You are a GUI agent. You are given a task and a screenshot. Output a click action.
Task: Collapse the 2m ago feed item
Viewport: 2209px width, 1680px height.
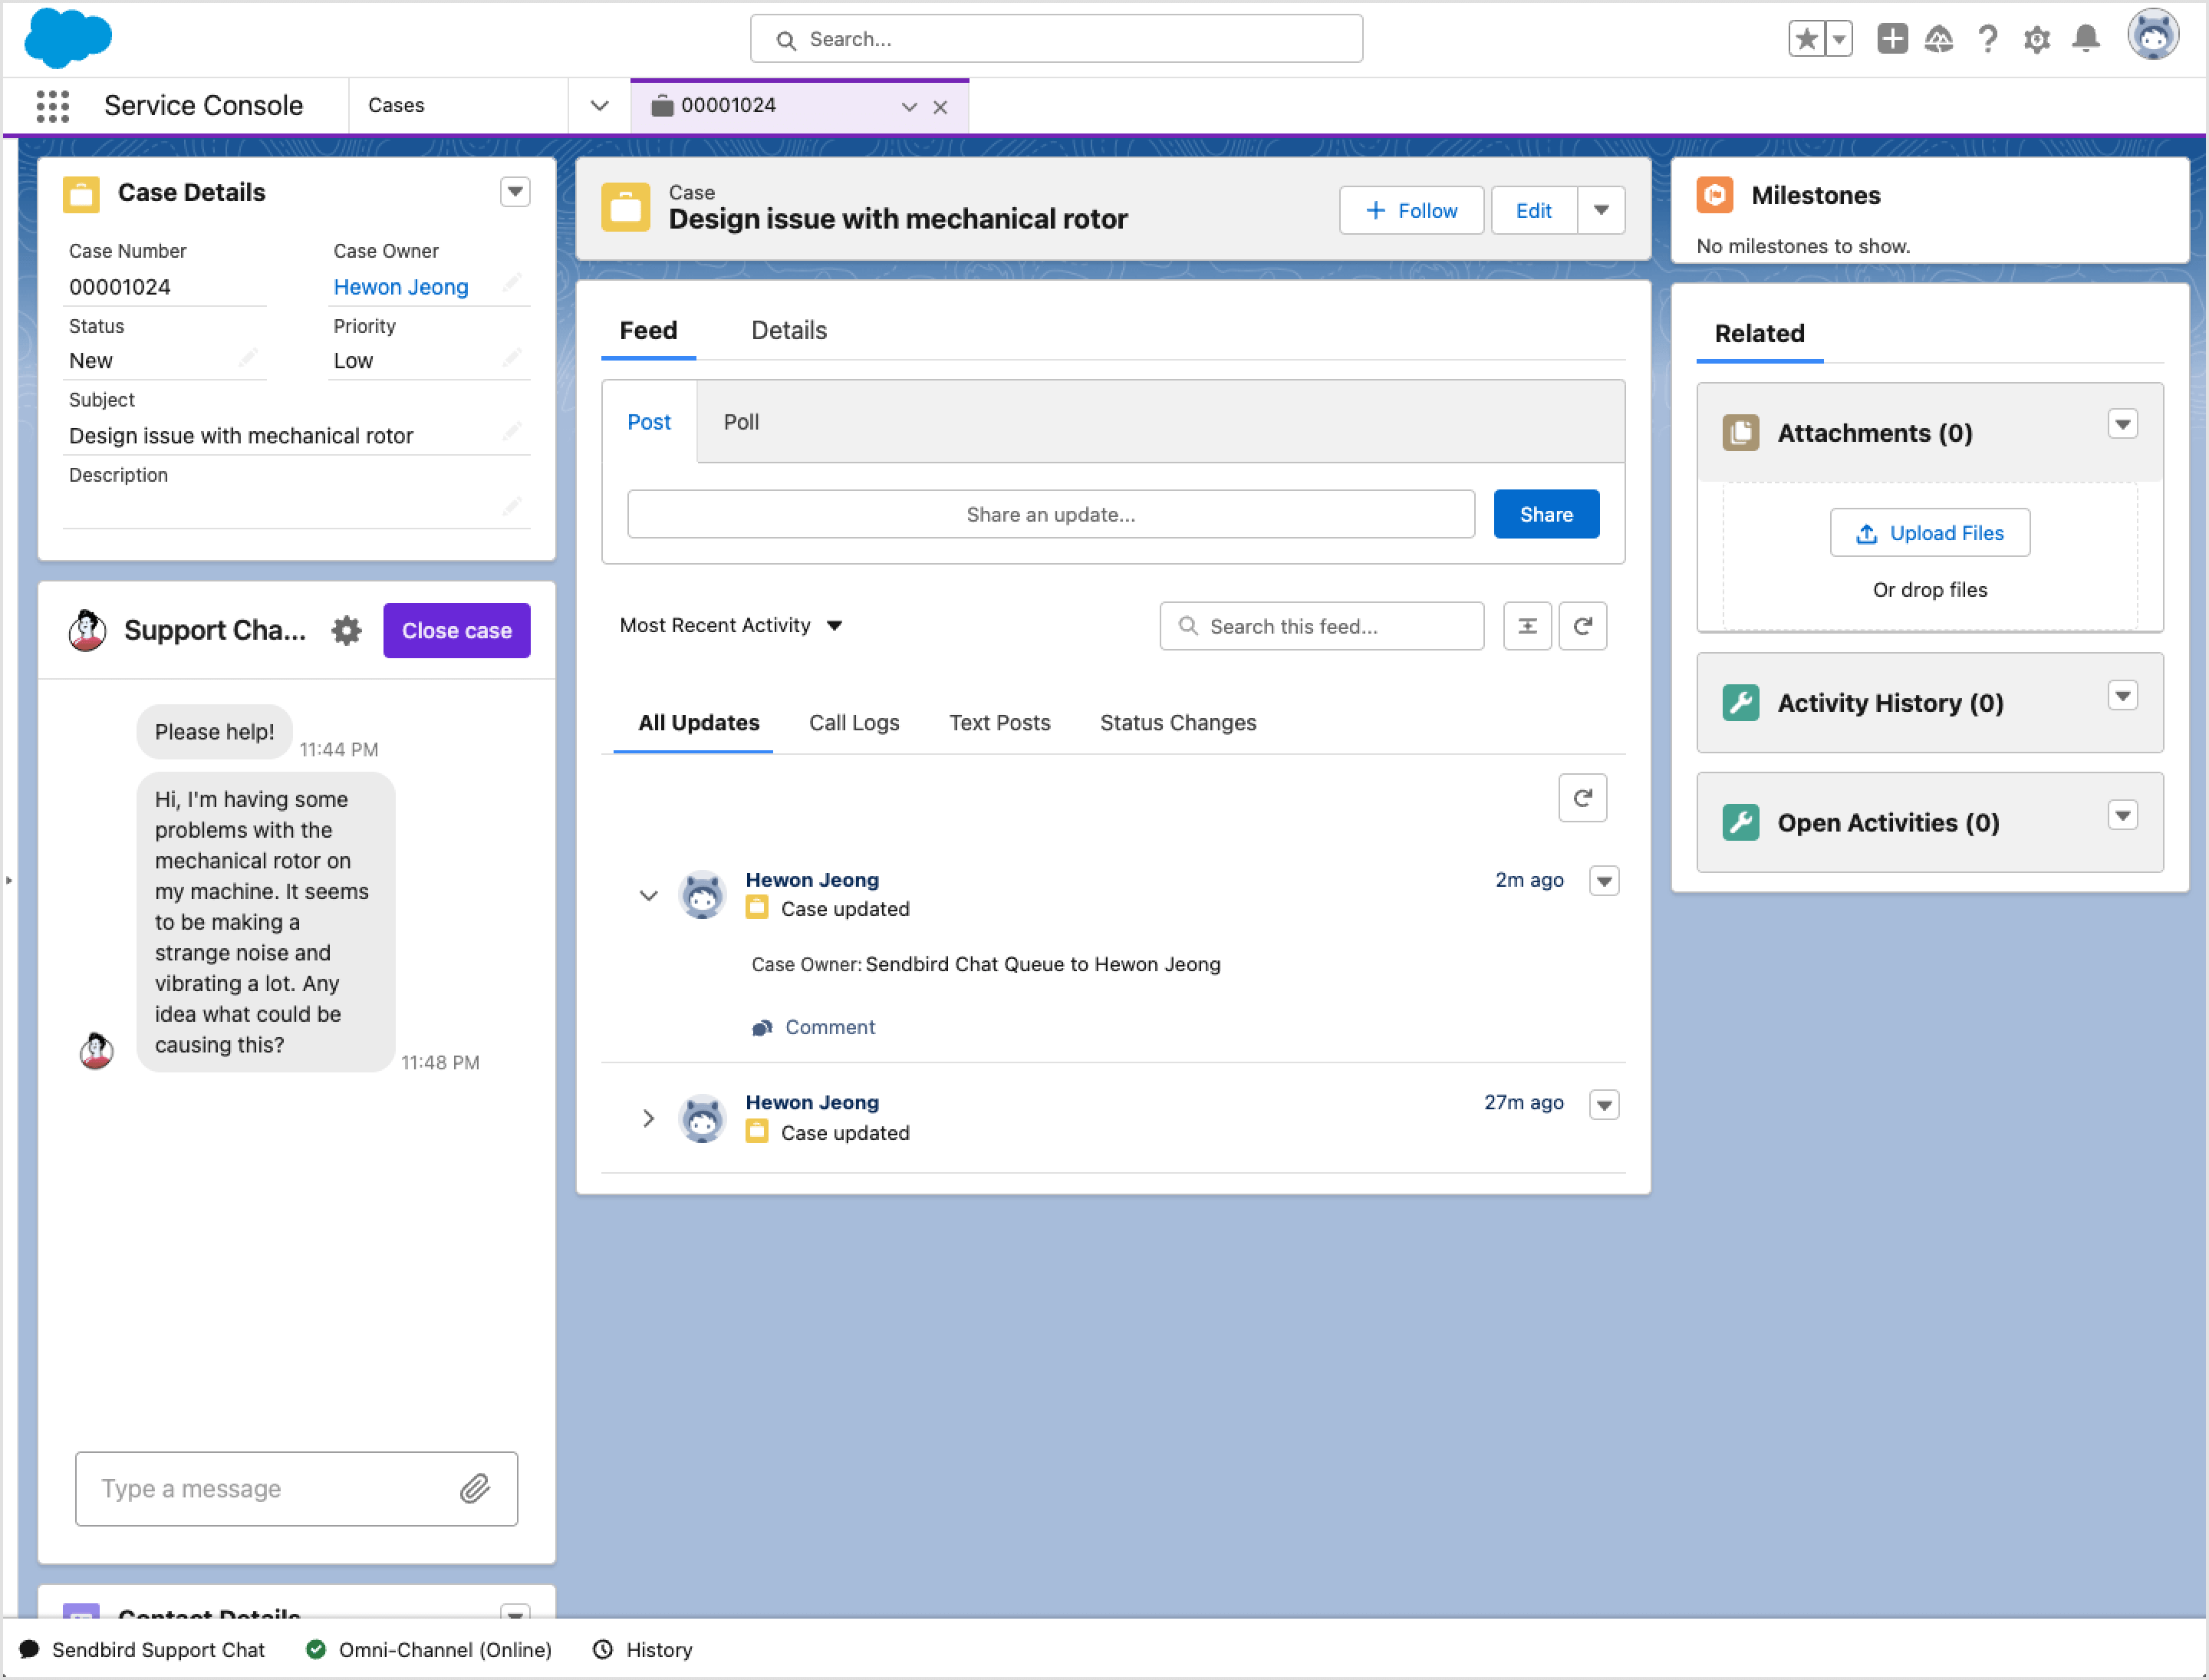(x=648, y=895)
